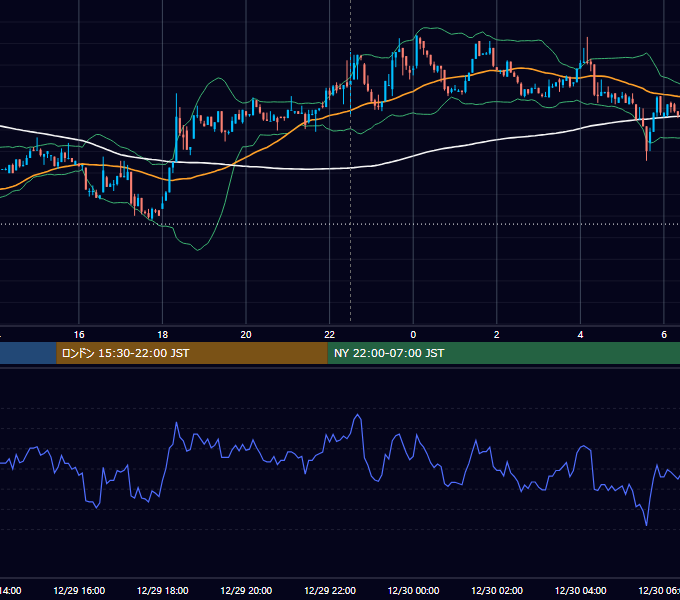
Task: Click the date label 12/30 00:00
Action: (x=413, y=590)
